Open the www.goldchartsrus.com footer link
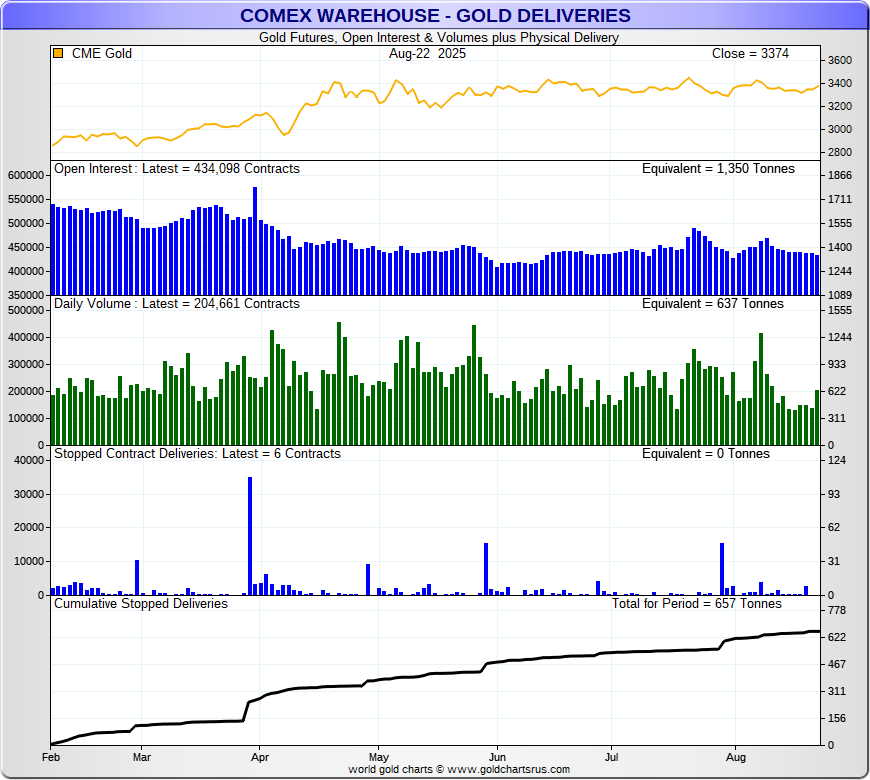This screenshot has width=870, height=780. point(507,769)
